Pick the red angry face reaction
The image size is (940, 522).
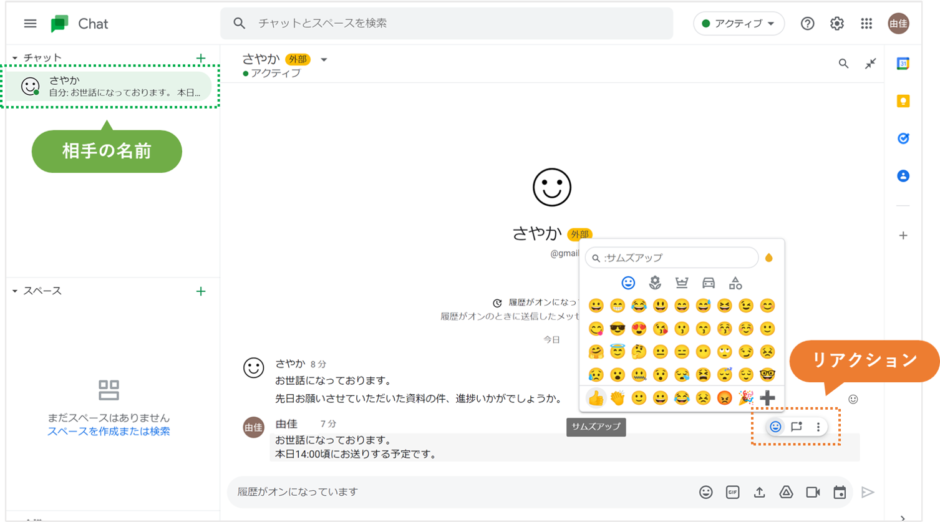pos(724,398)
